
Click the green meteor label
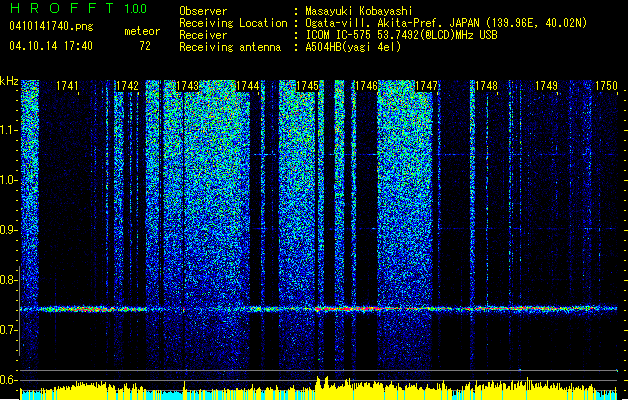(x=142, y=31)
